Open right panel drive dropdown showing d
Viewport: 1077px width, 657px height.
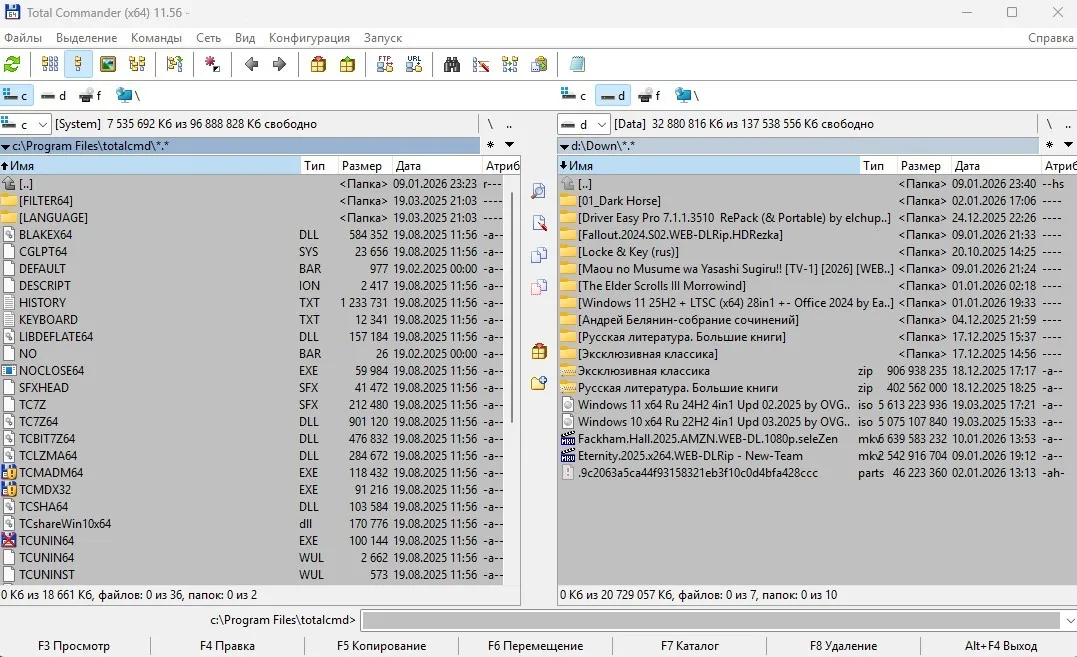click(584, 124)
